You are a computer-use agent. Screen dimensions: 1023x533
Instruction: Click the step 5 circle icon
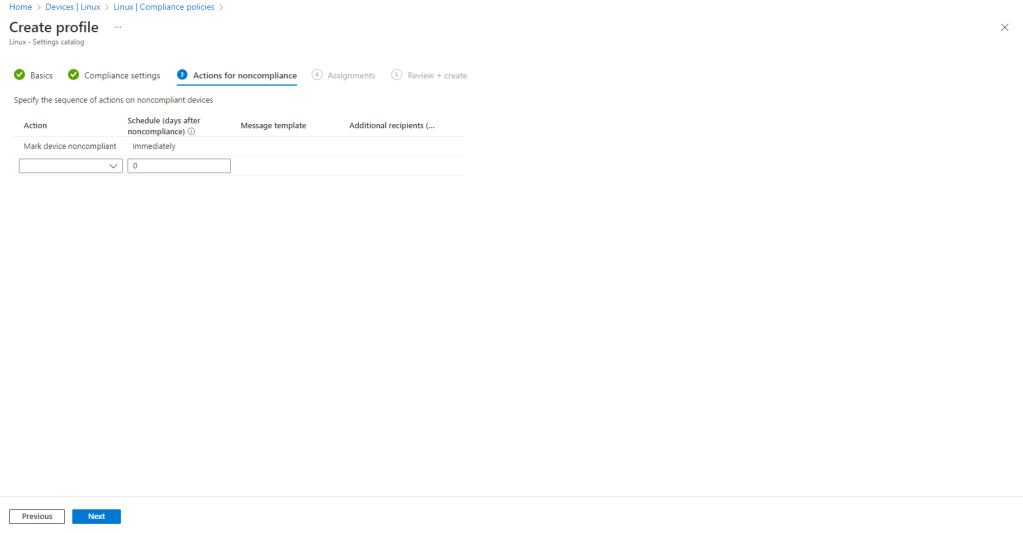pos(397,75)
